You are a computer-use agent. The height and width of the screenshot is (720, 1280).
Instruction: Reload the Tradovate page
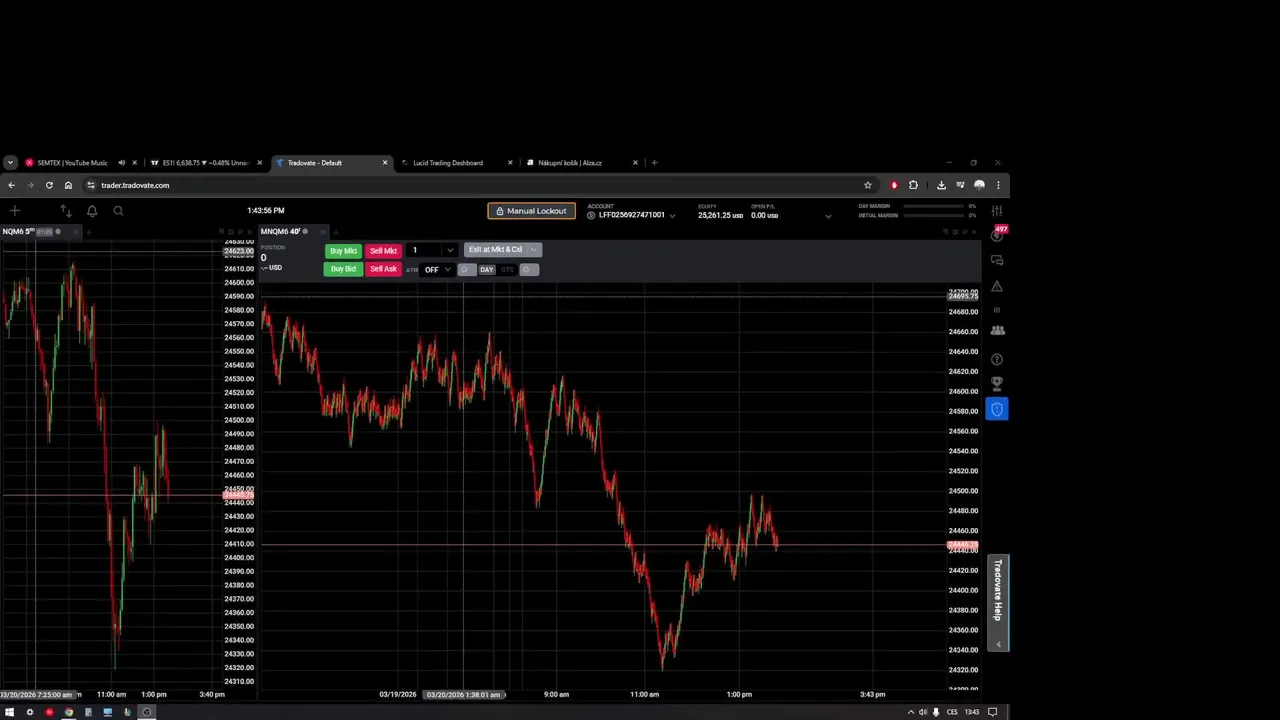coord(49,185)
